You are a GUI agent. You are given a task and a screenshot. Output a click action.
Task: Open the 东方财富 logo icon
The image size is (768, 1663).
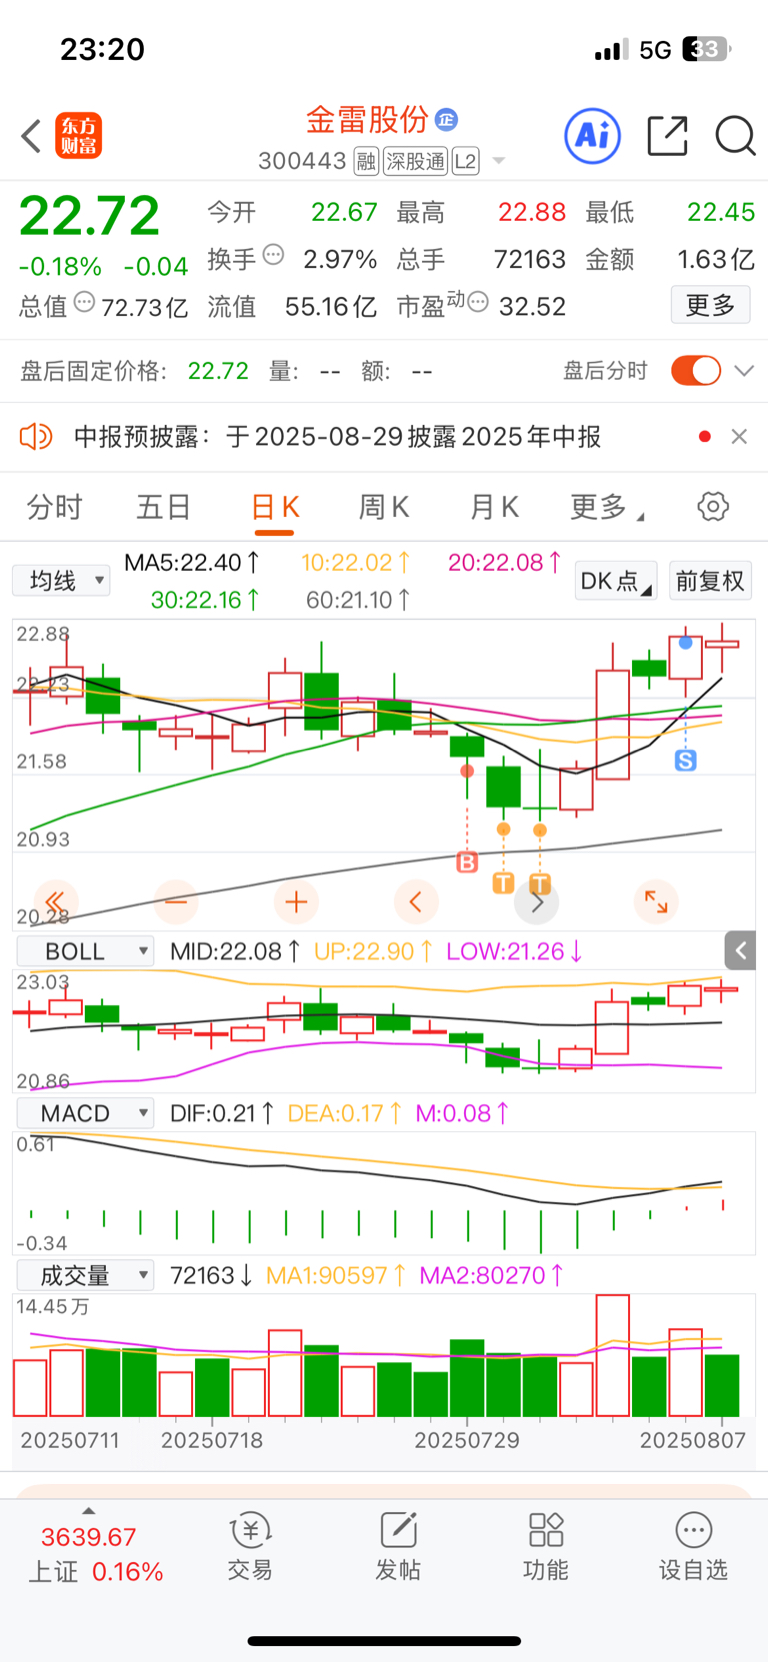pyautogui.click(x=78, y=136)
